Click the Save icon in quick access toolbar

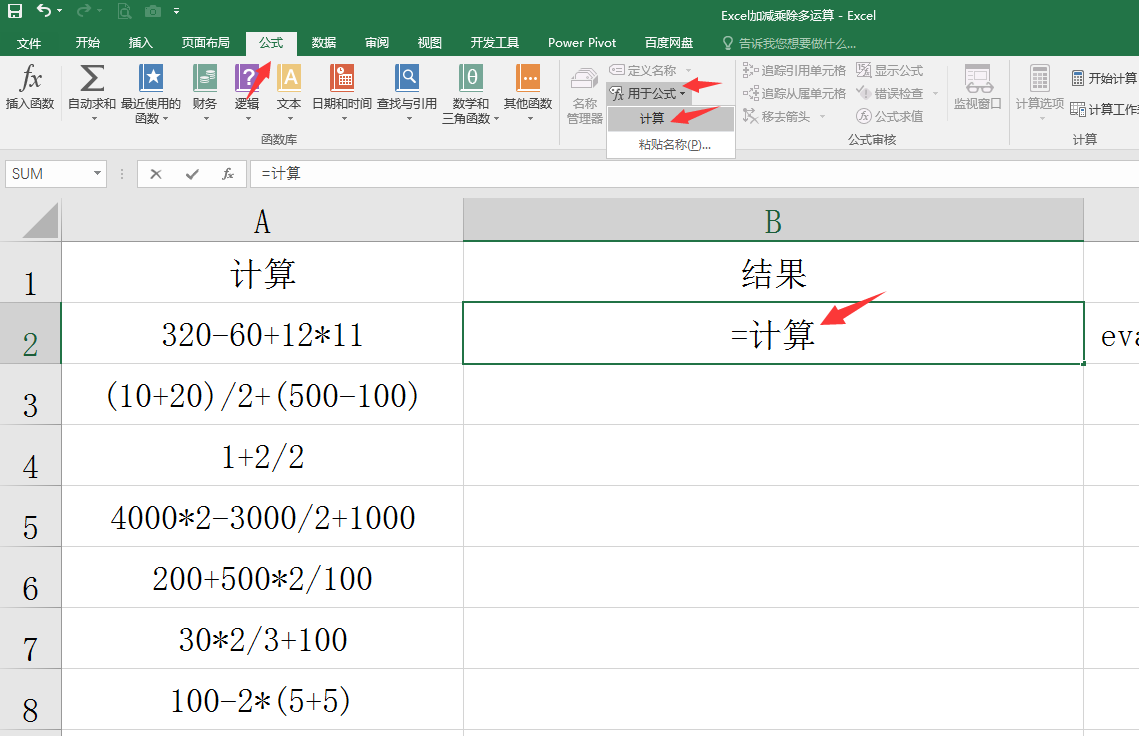[15, 12]
